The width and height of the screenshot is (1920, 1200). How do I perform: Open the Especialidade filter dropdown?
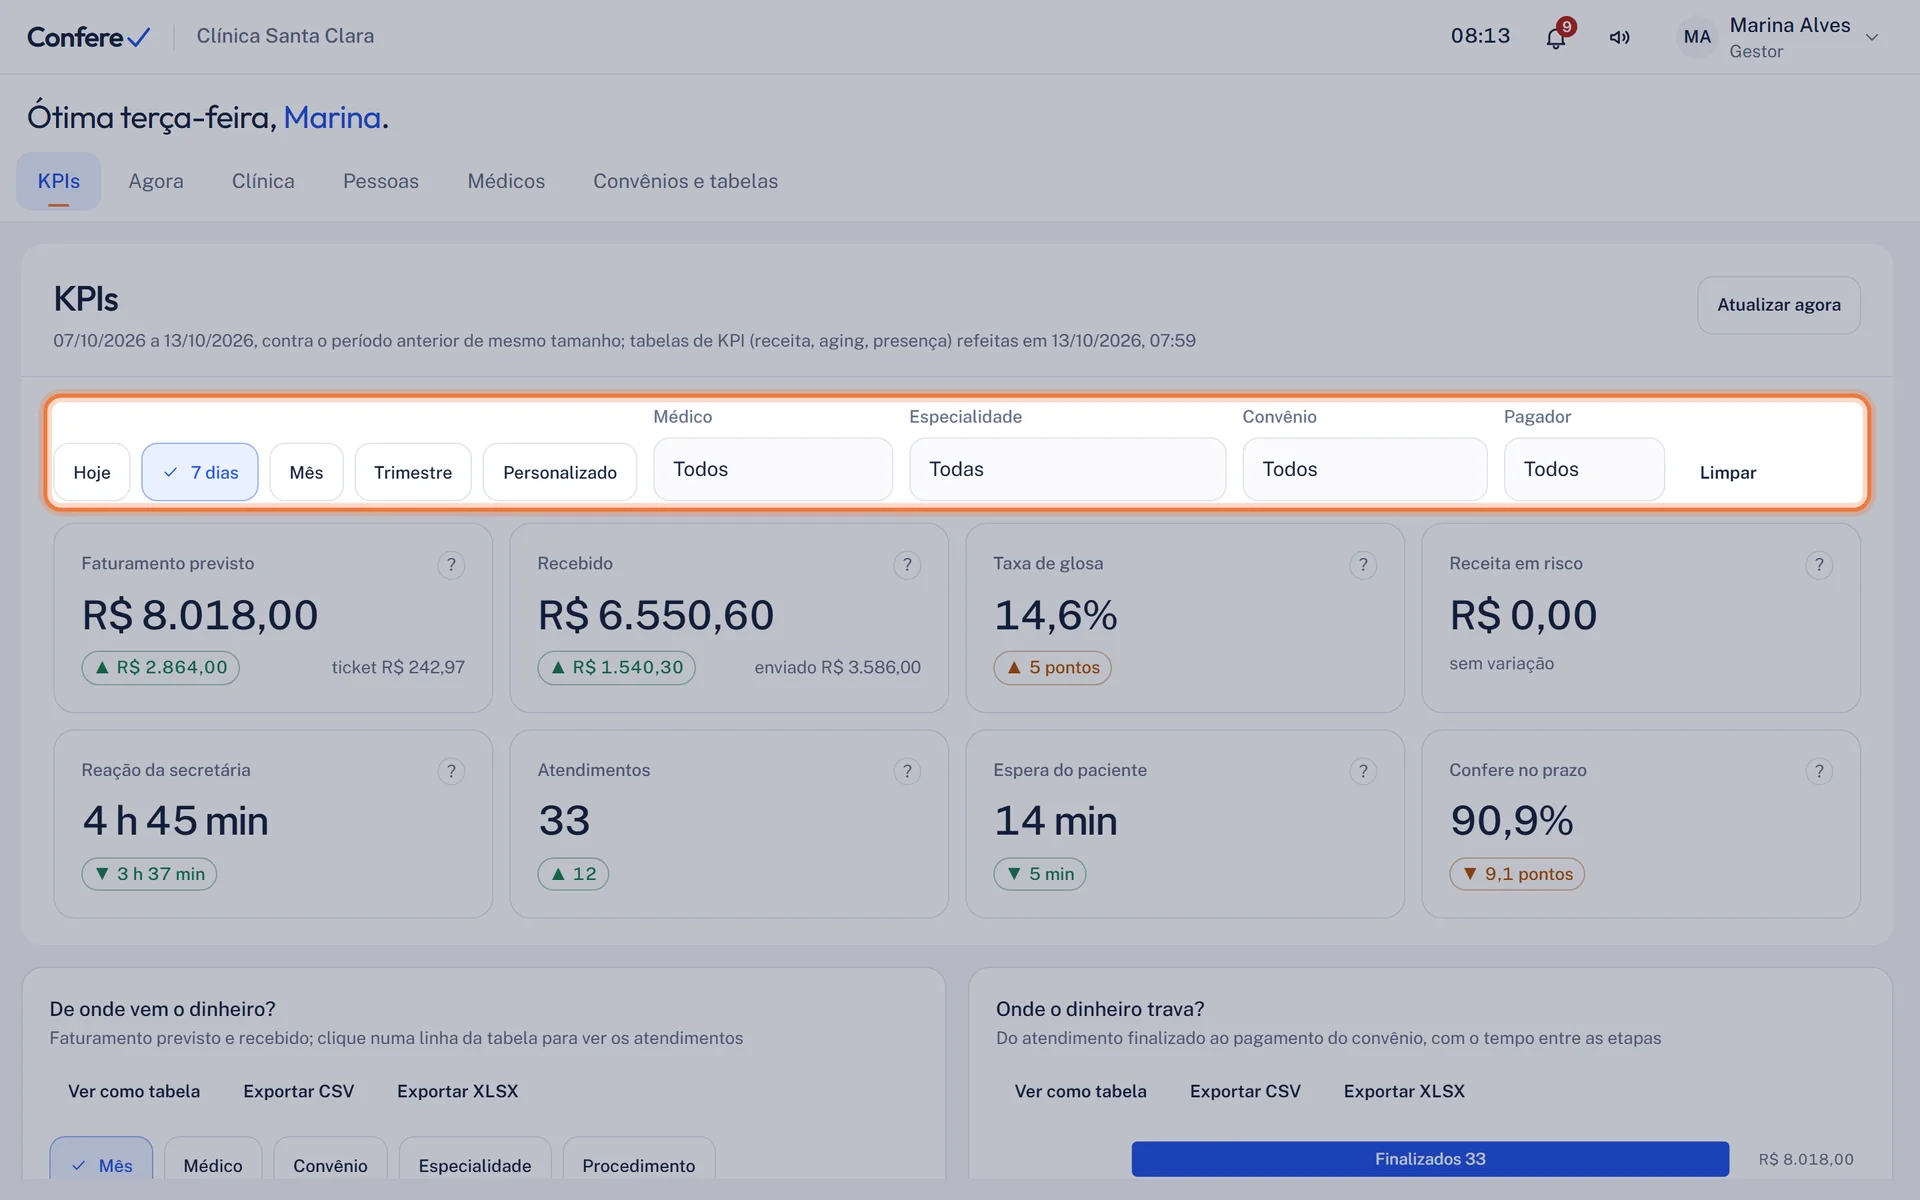[1067, 469]
